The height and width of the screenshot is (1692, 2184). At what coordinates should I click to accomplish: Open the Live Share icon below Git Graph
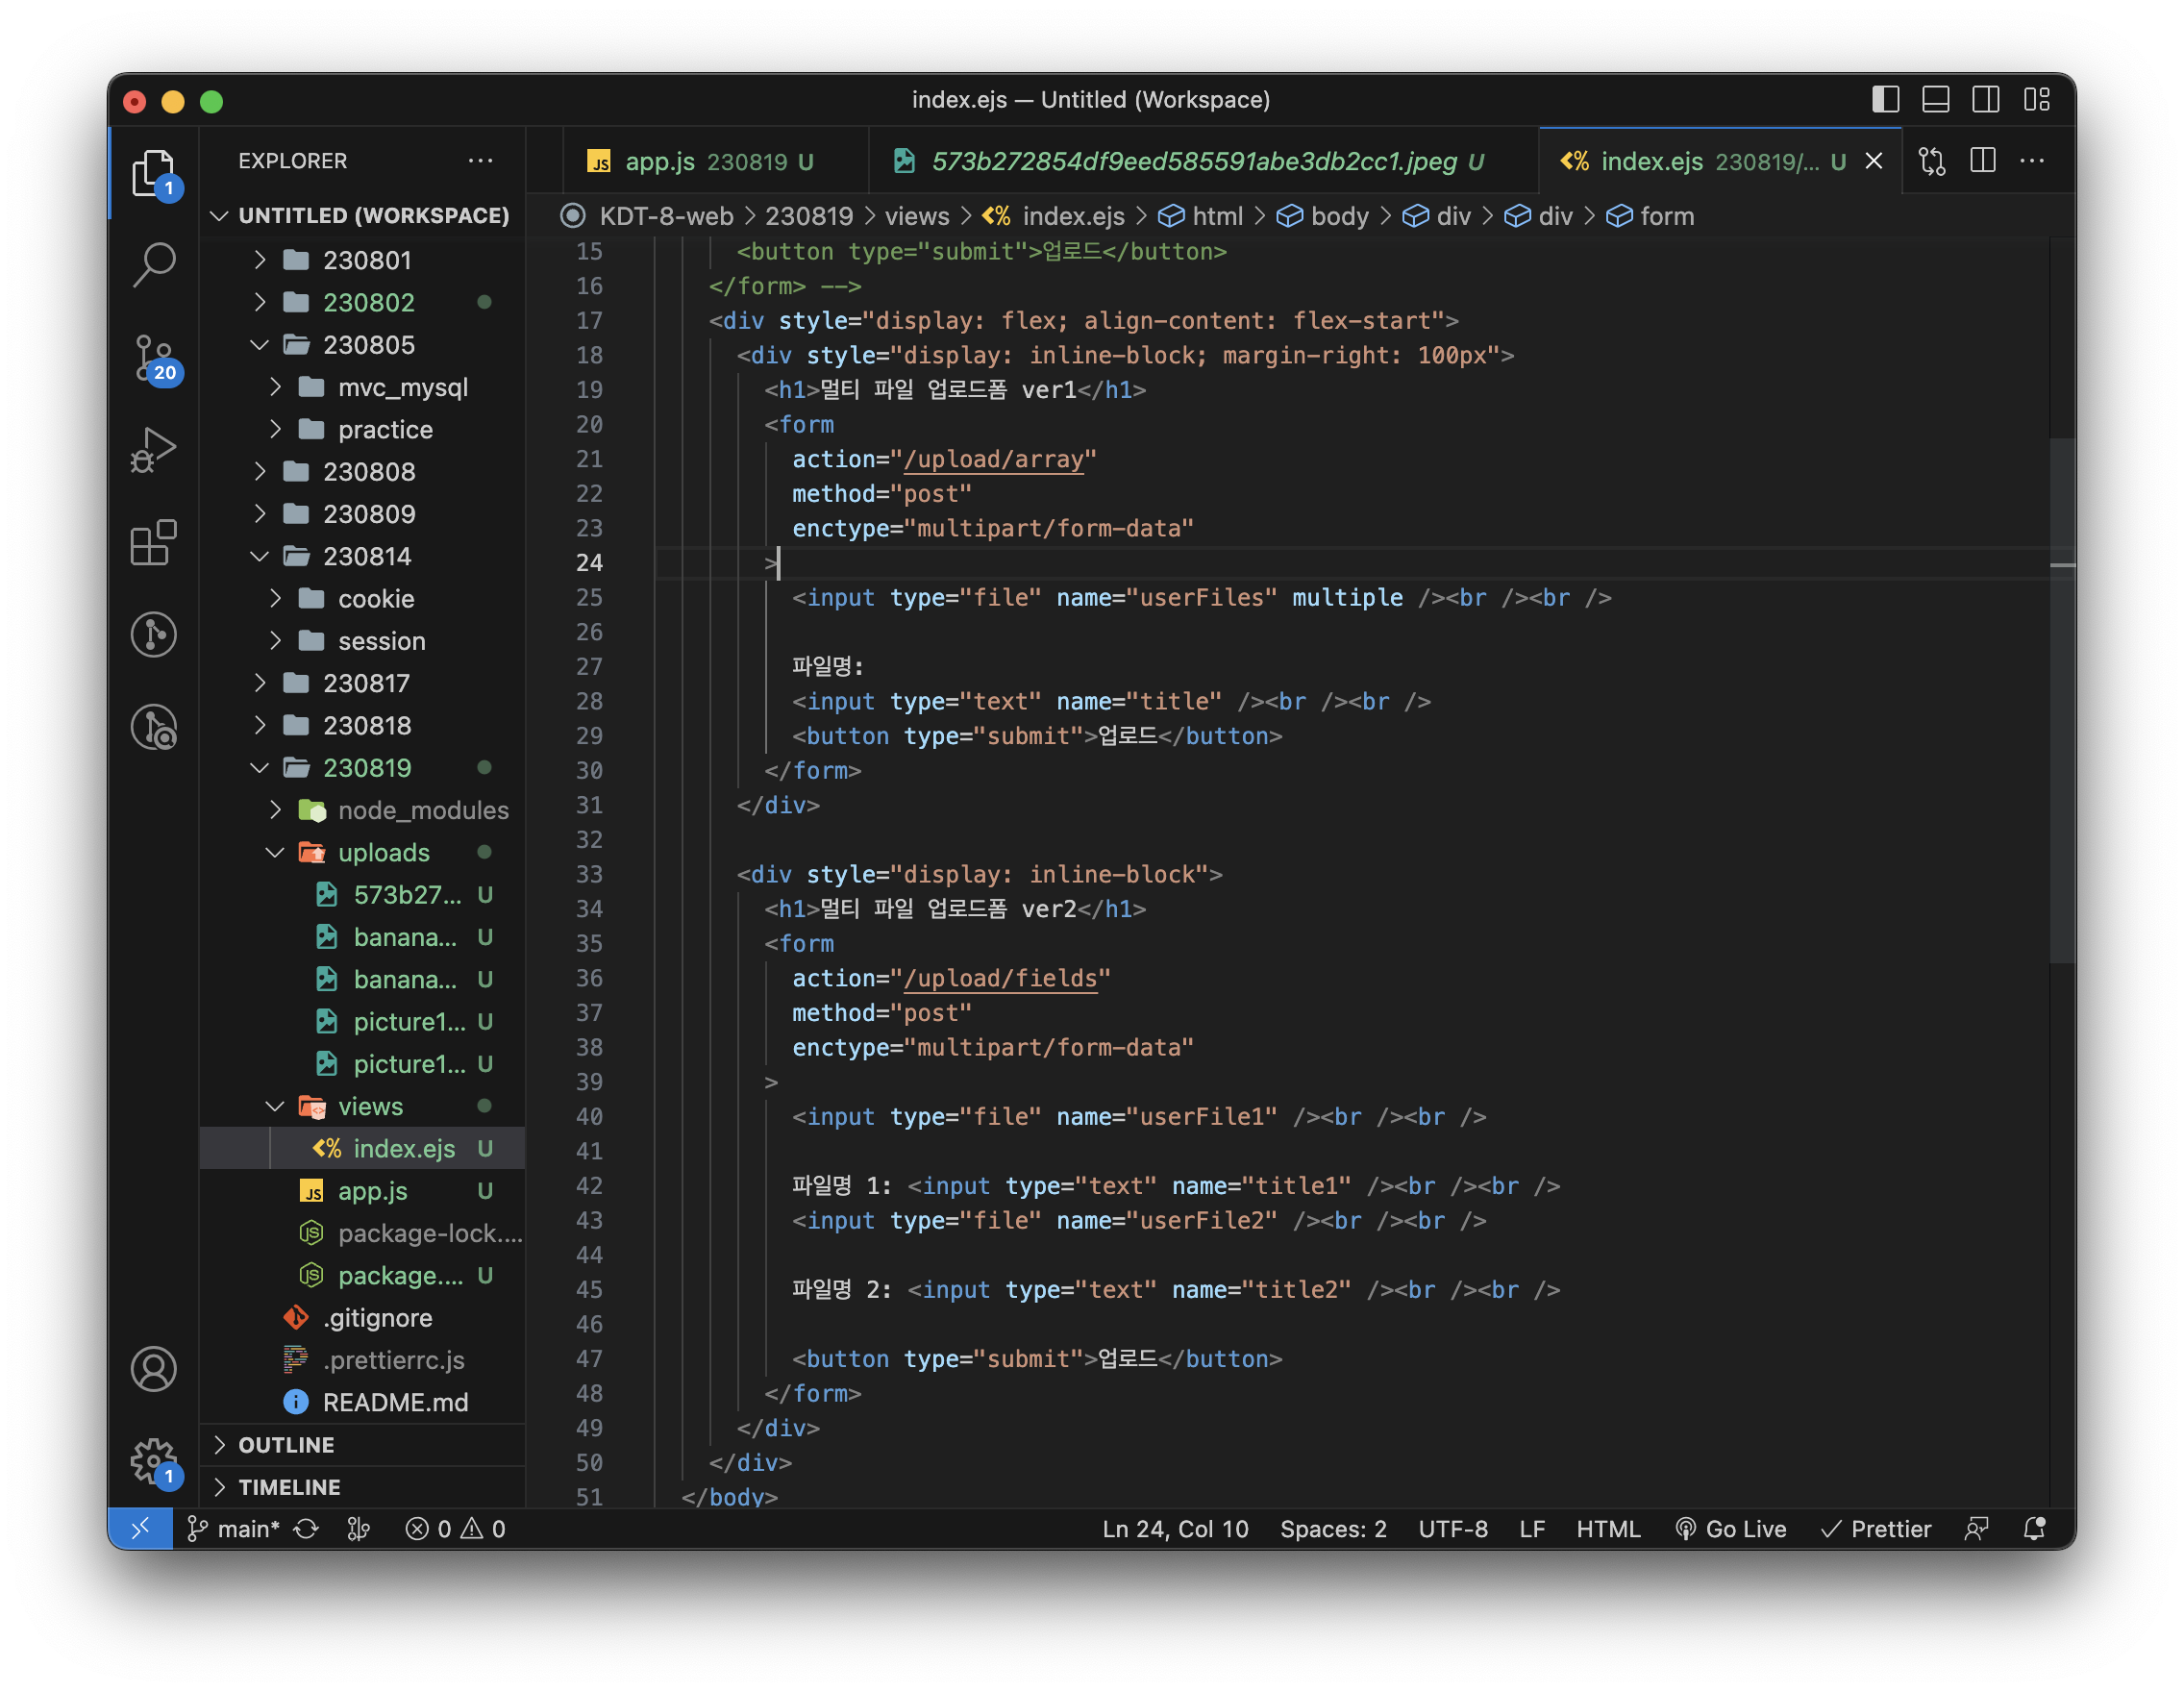[153, 727]
